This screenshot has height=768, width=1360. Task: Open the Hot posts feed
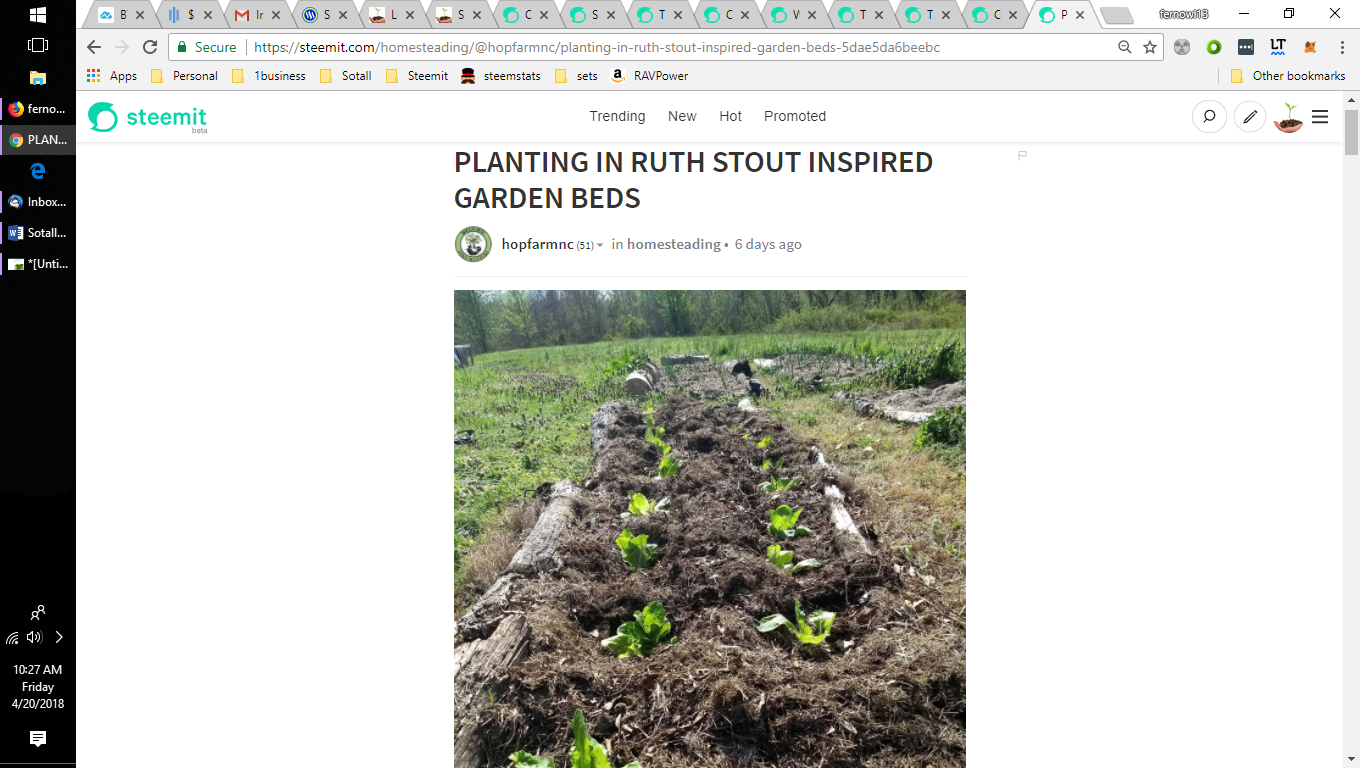click(x=730, y=117)
